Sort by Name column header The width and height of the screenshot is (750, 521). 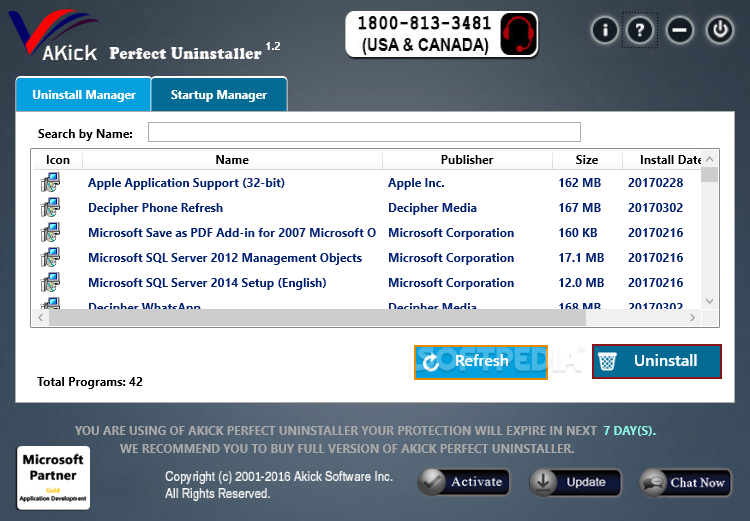(232, 160)
